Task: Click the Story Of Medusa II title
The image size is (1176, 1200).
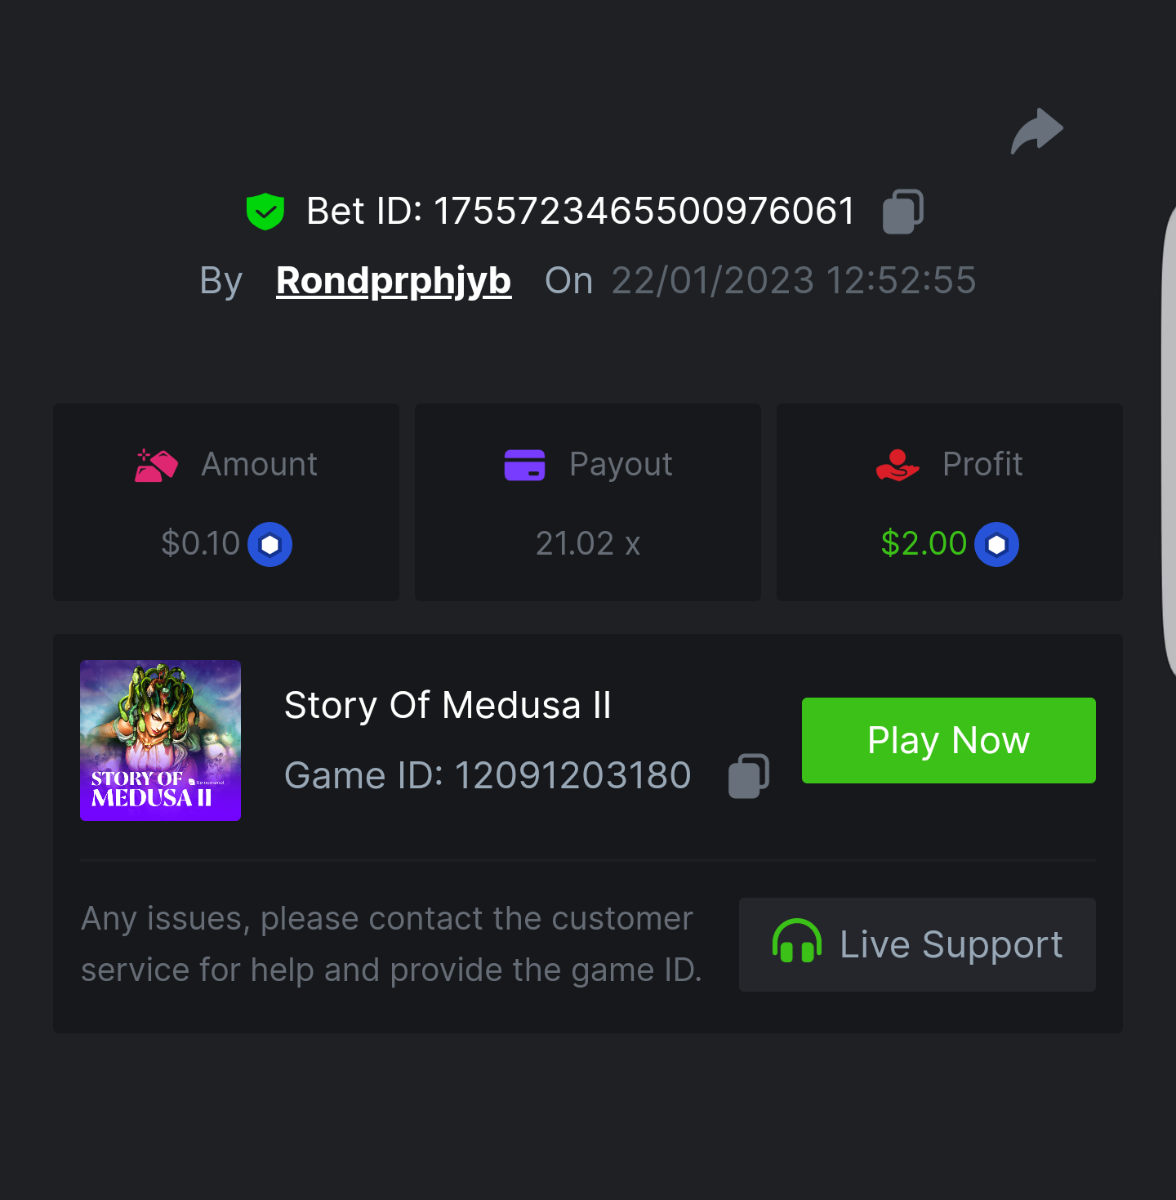Action: point(447,705)
